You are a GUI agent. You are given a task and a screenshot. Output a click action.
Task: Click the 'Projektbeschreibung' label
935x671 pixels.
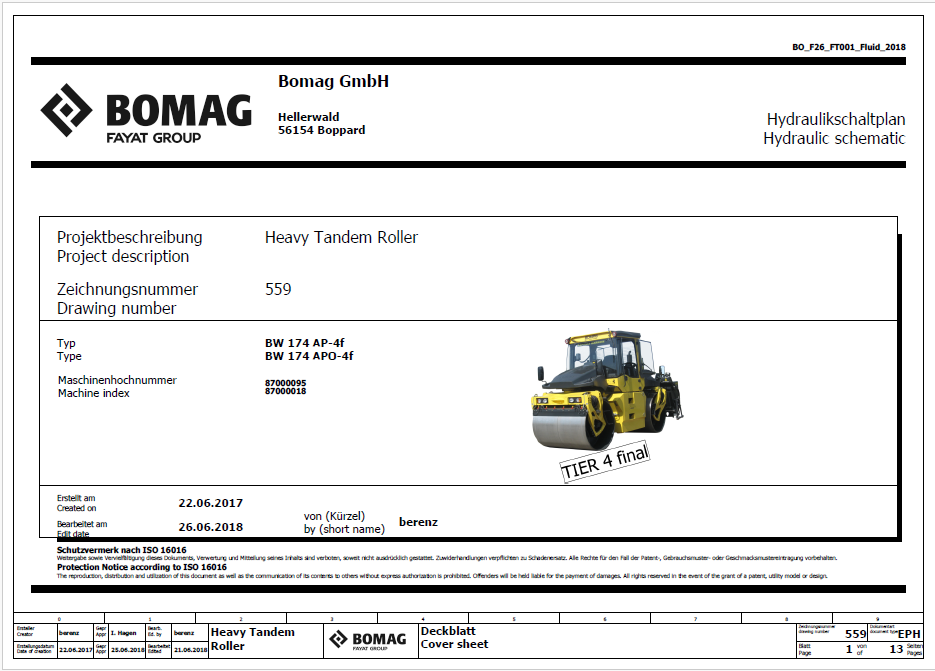click(129, 237)
